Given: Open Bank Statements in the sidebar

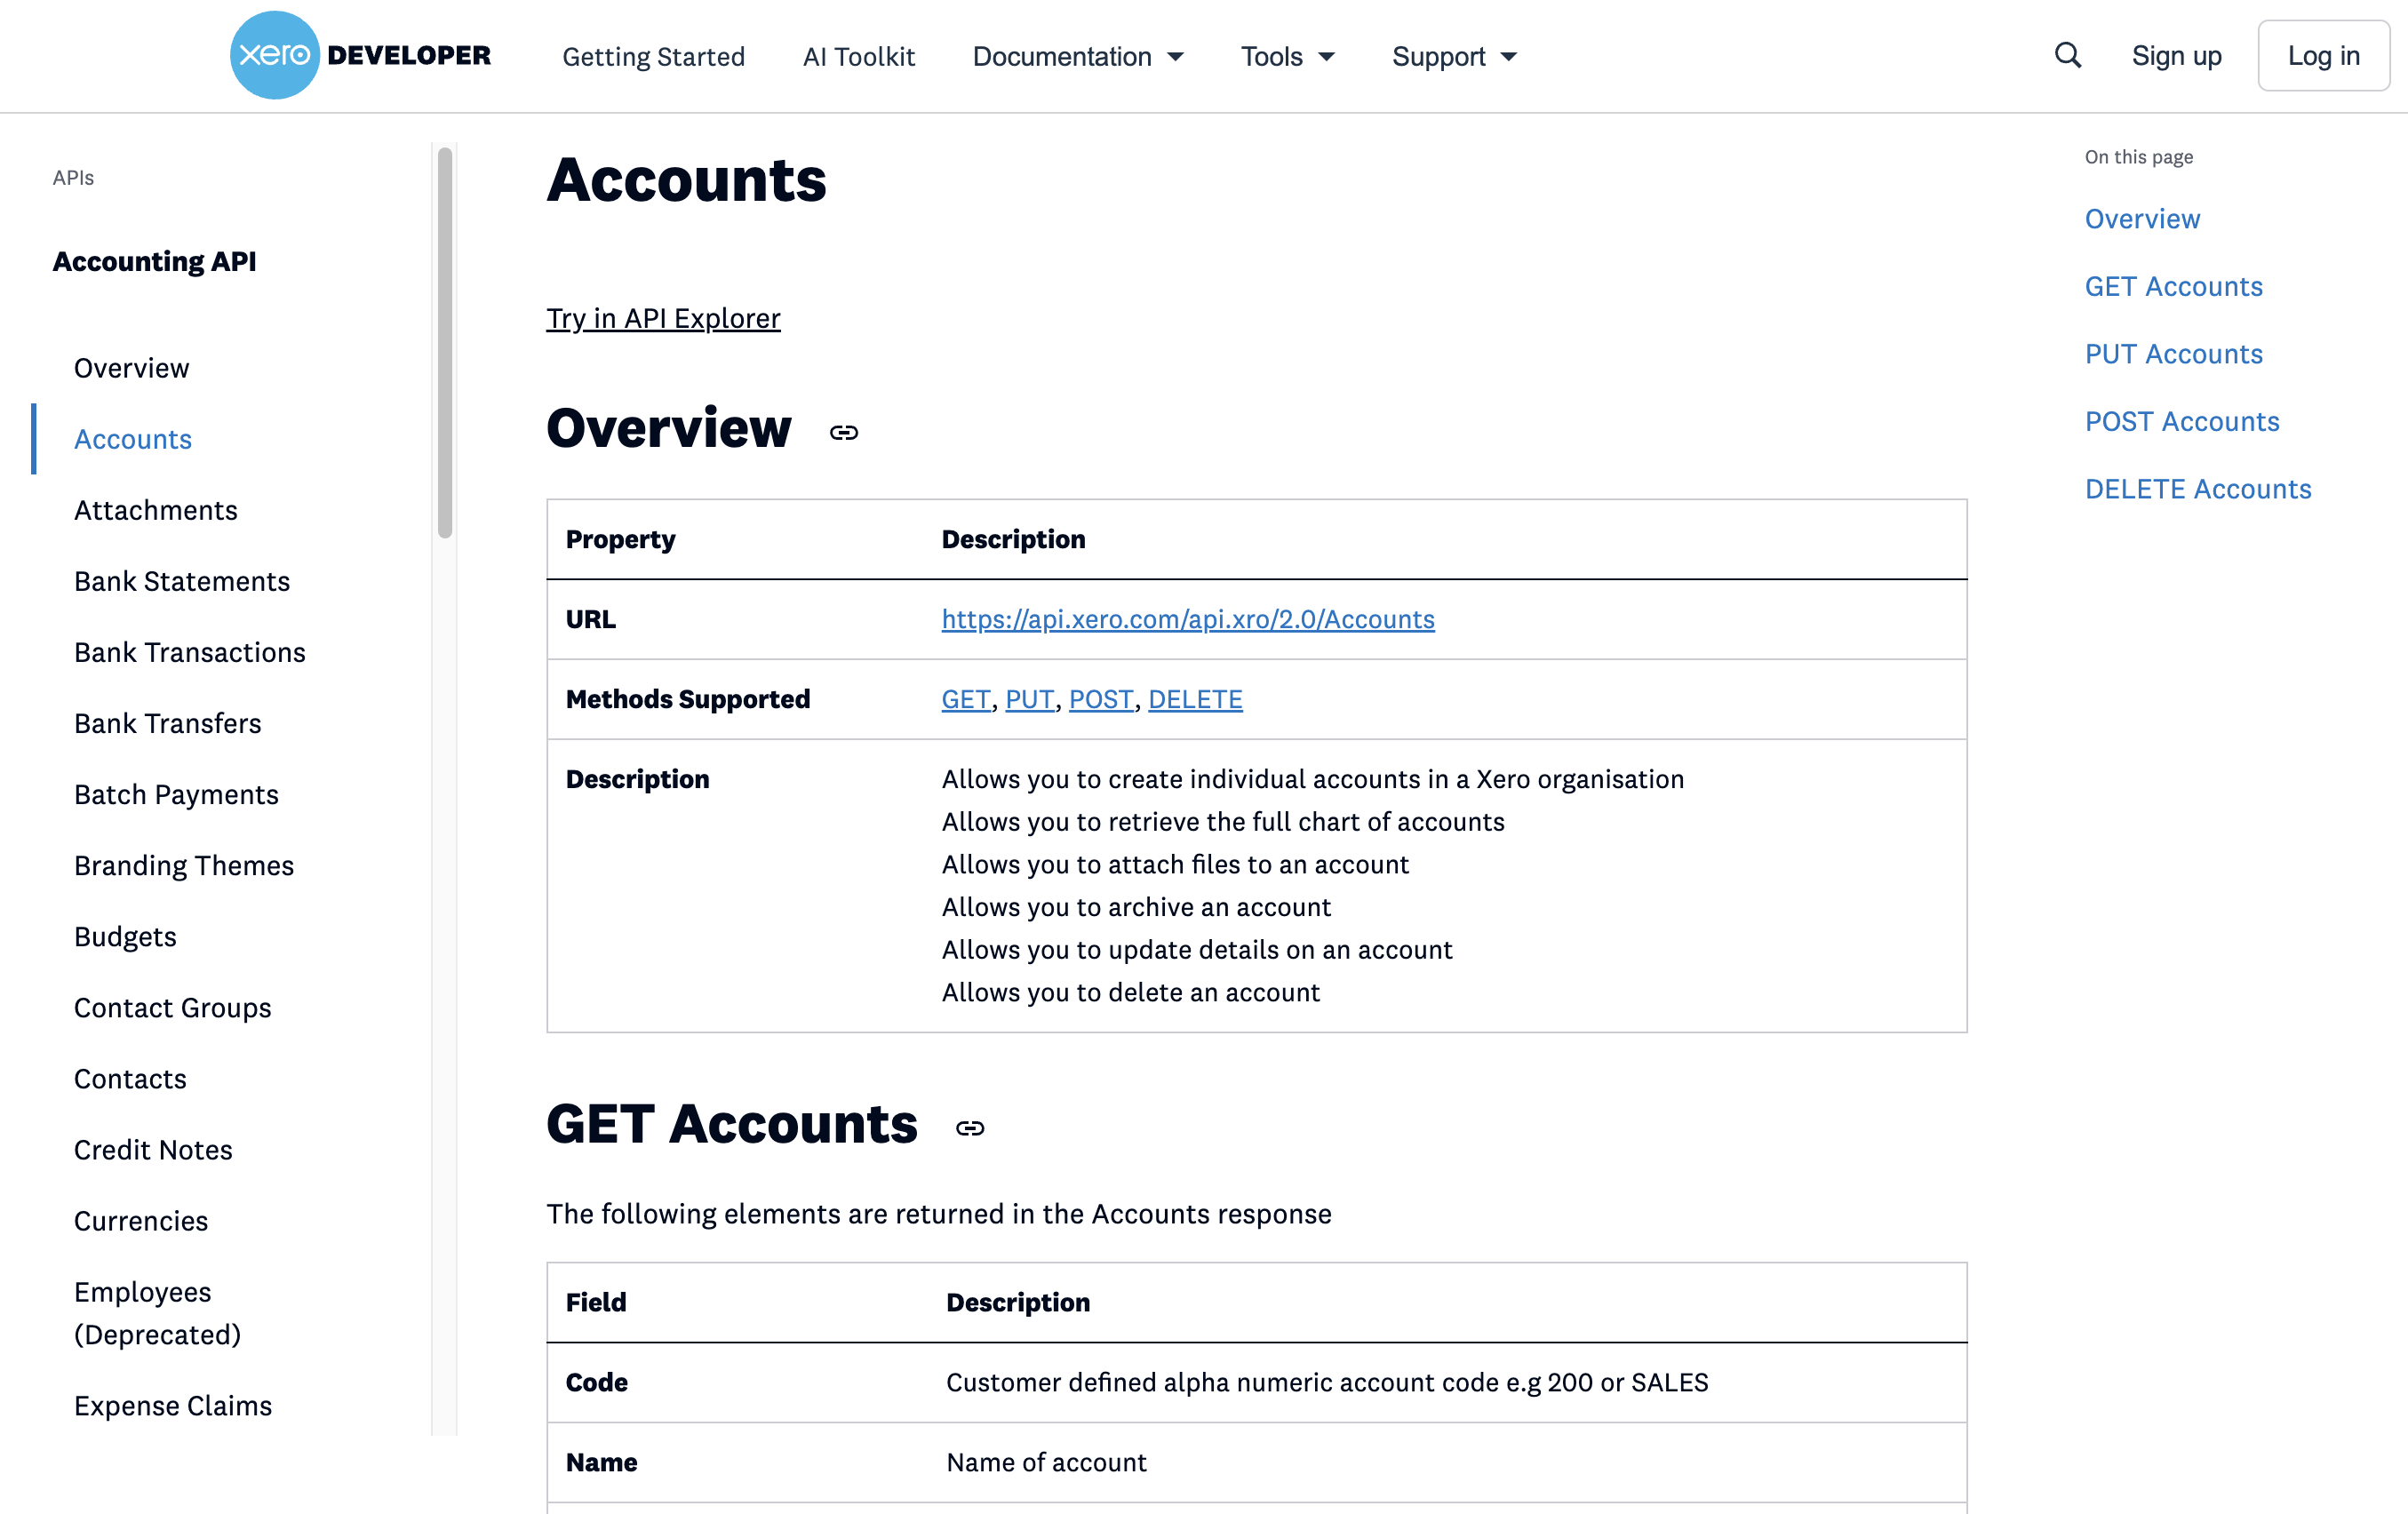Looking at the screenshot, I should tap(182, 581).
